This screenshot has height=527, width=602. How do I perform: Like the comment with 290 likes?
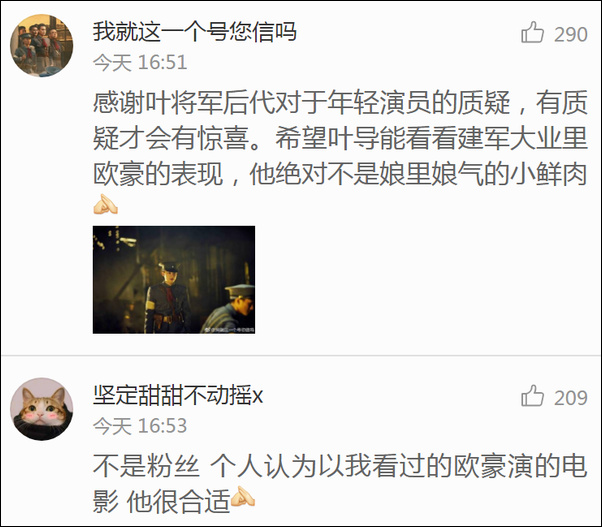point(533,32)
